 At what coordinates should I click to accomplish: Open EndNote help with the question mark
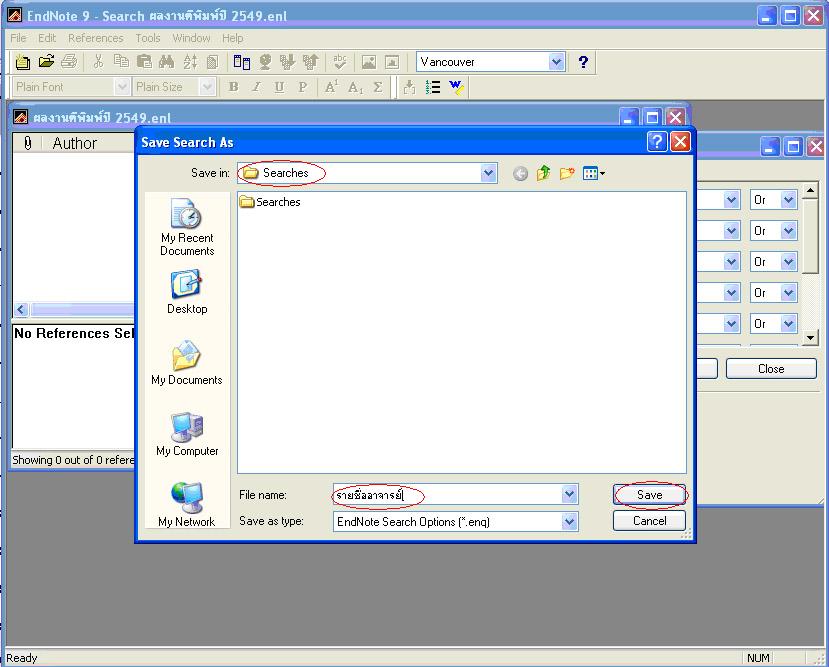pyautogui.click(x=583, y=62)
